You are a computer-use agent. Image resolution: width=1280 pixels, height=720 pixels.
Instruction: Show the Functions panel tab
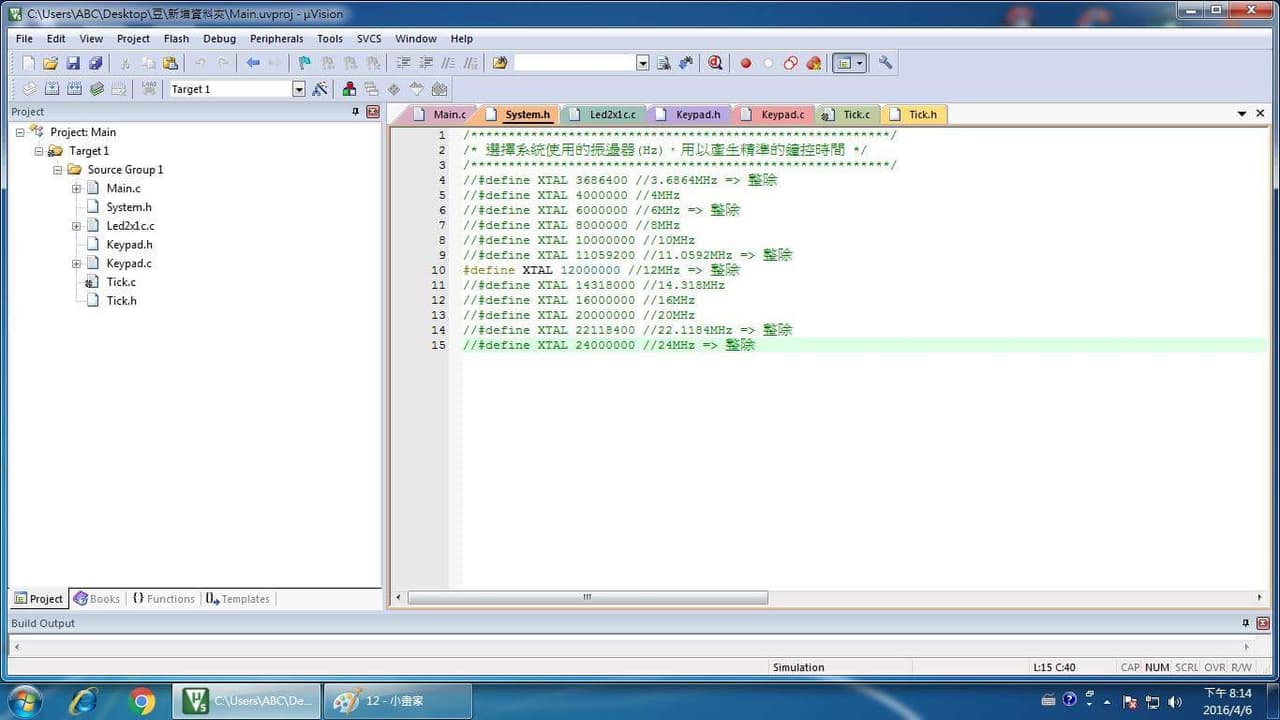(x=163, y=599)
